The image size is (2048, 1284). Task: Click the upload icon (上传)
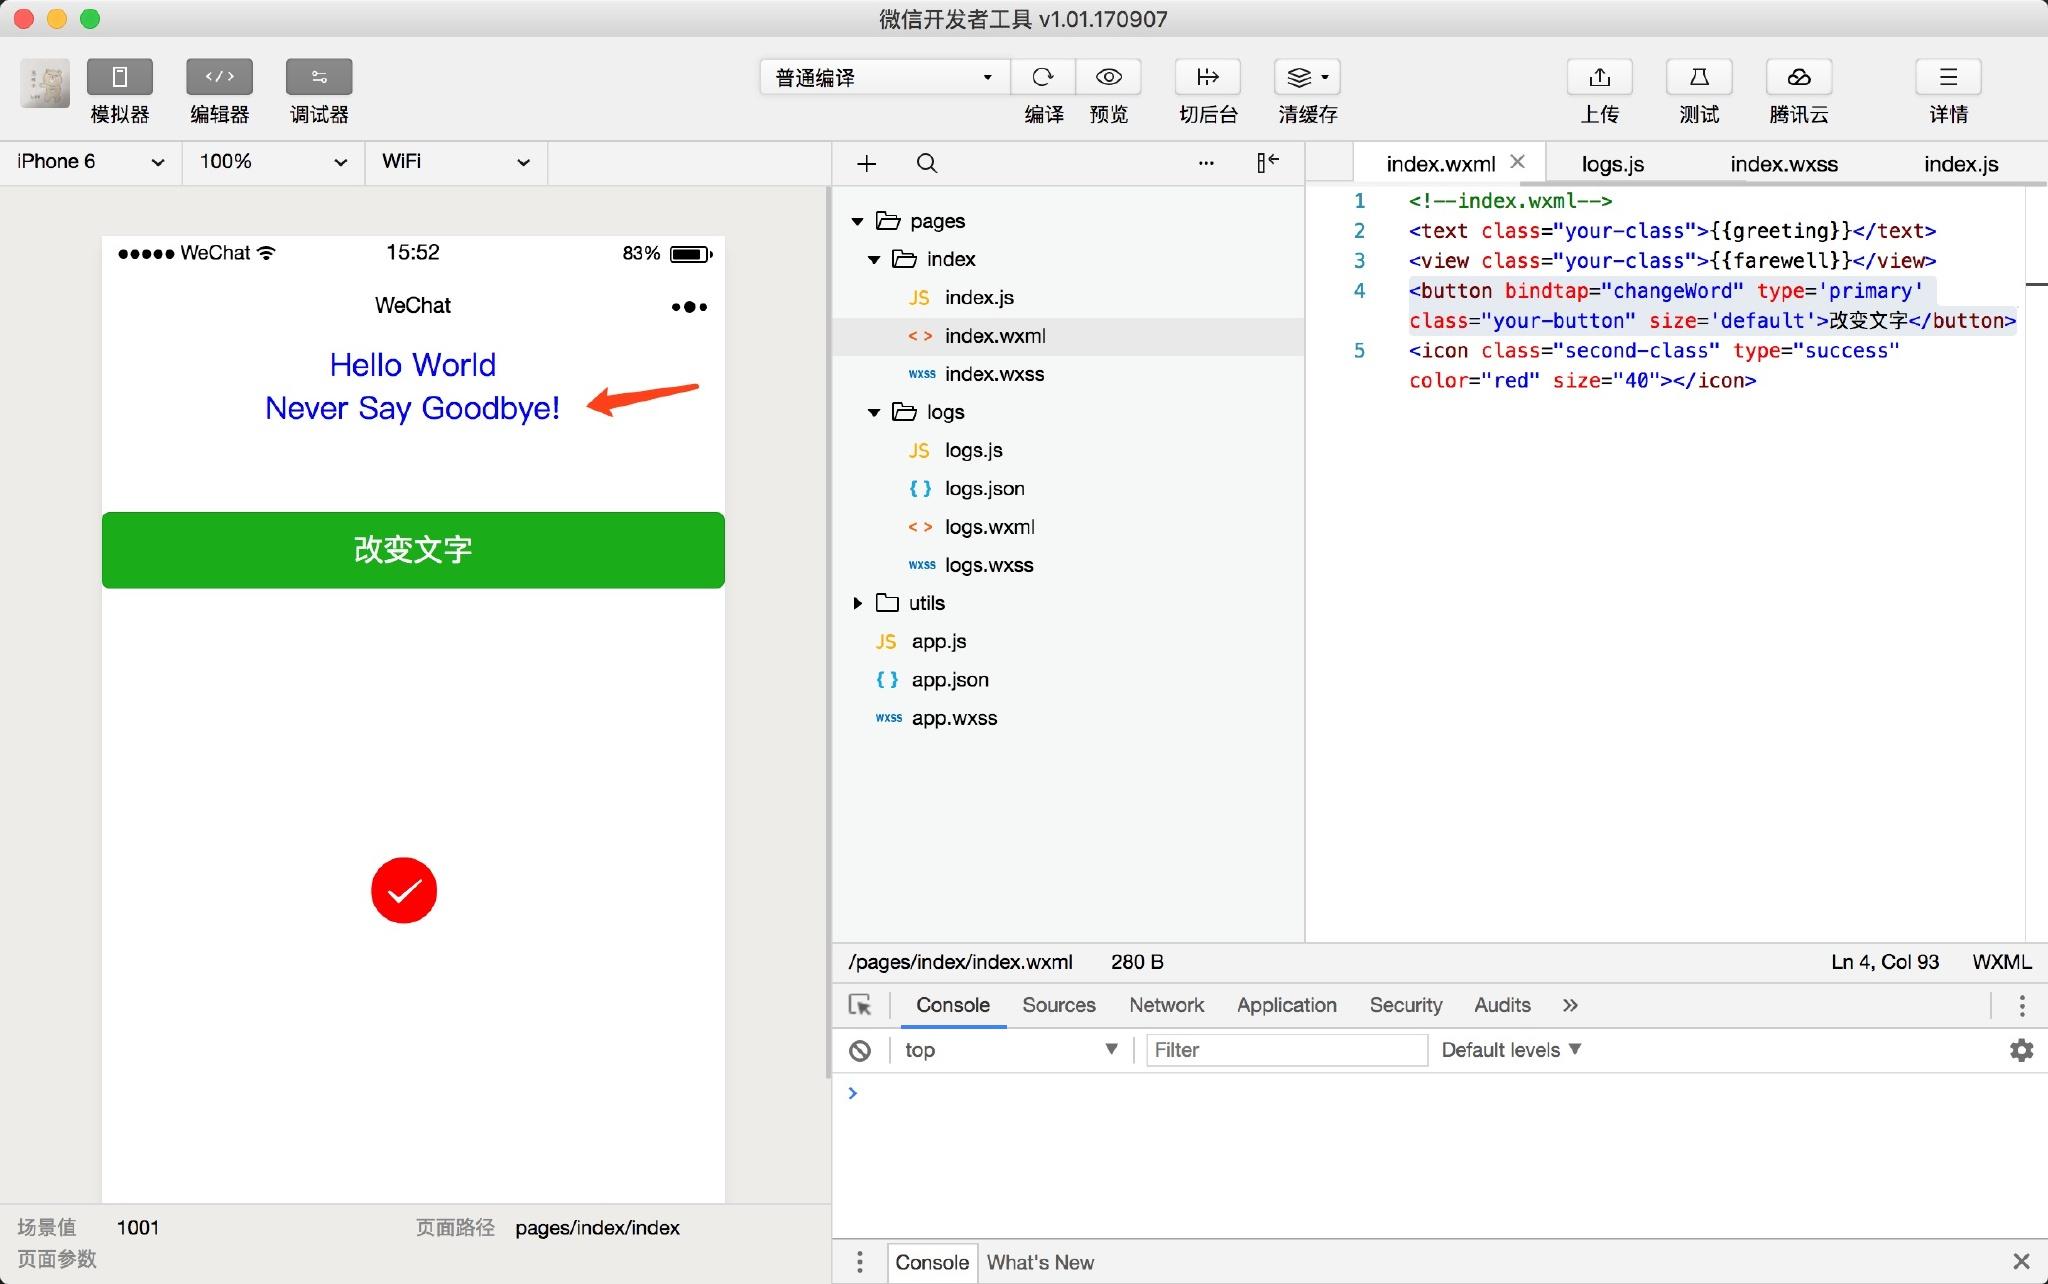(1599, 77)
